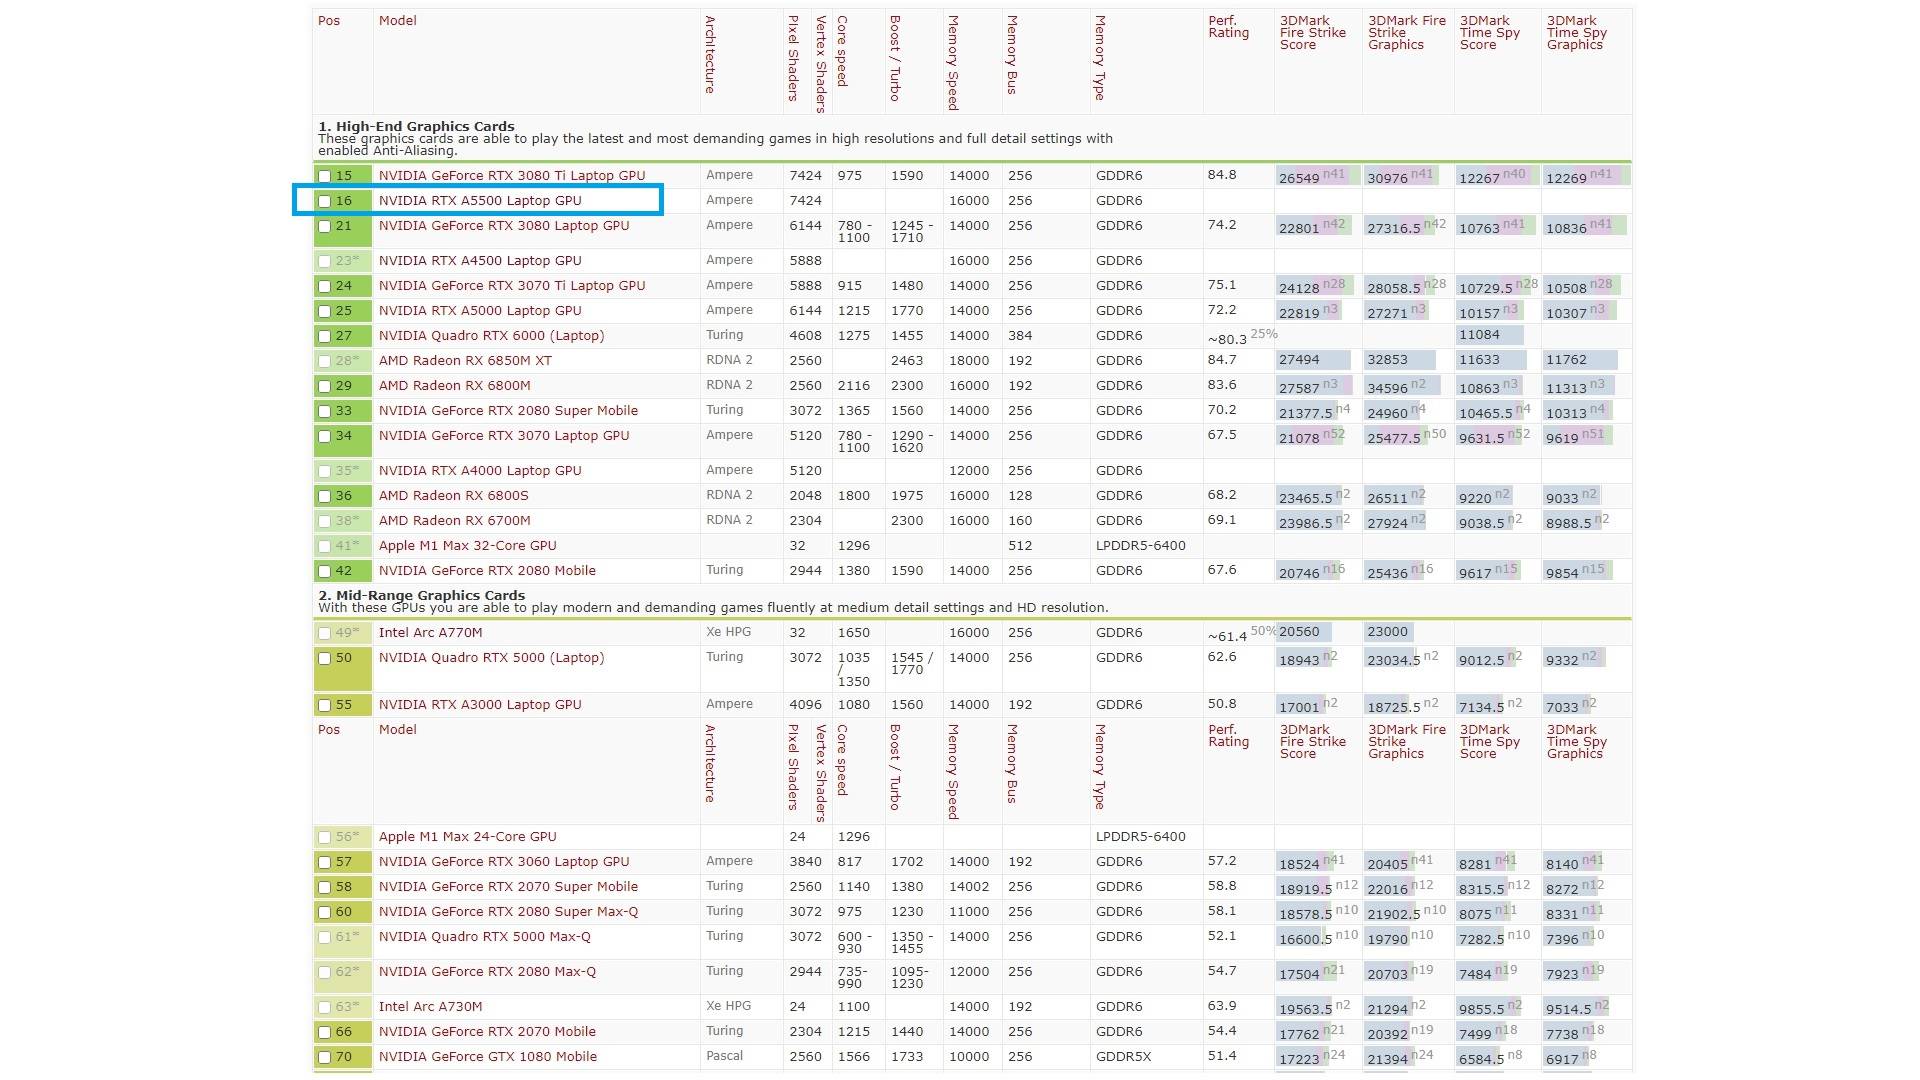Sort table by top Model column header
Screen dimensions: 1920x1080
[397, 21]
